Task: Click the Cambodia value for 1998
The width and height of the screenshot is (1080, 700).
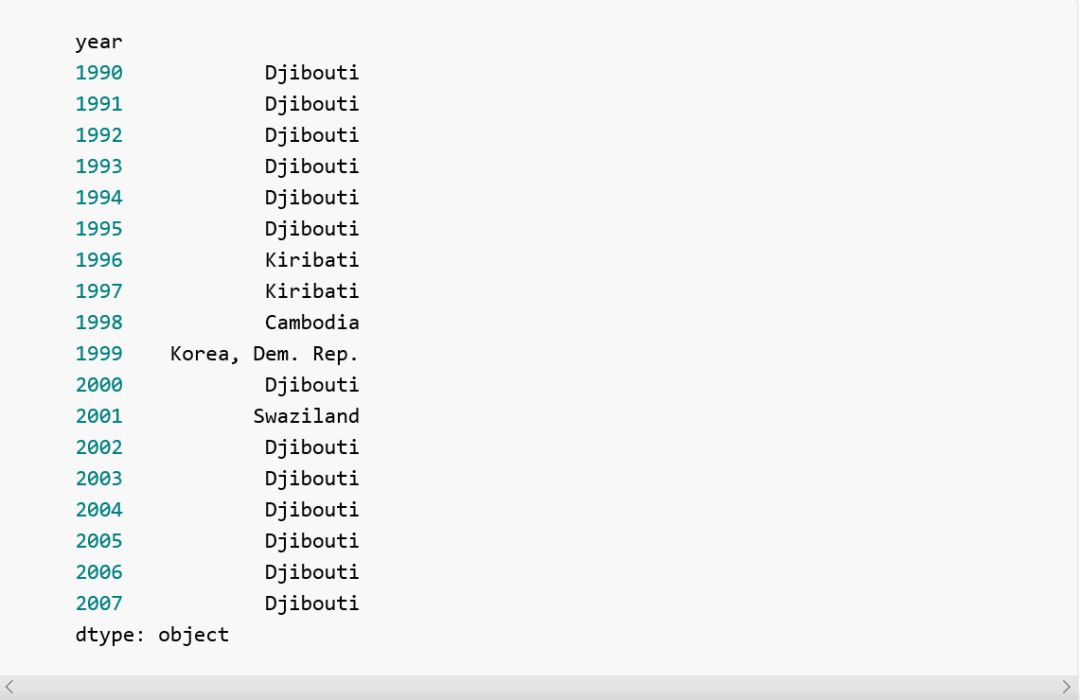Action: point(312,322)
